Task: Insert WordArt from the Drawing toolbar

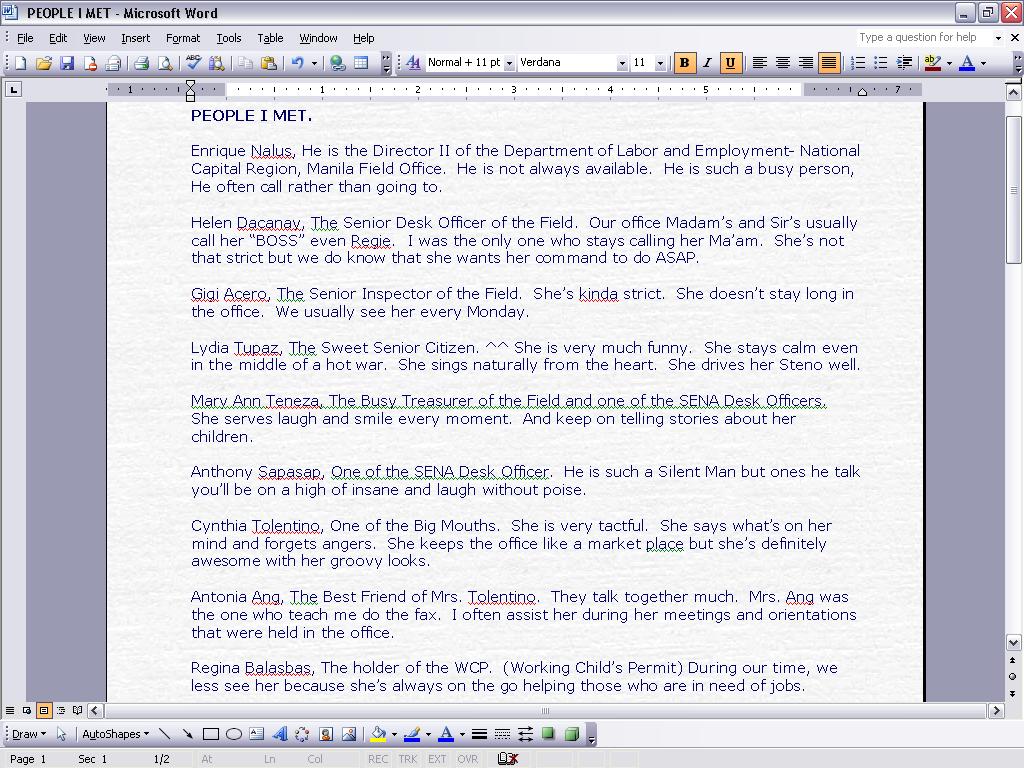Action: click(280, 734)
